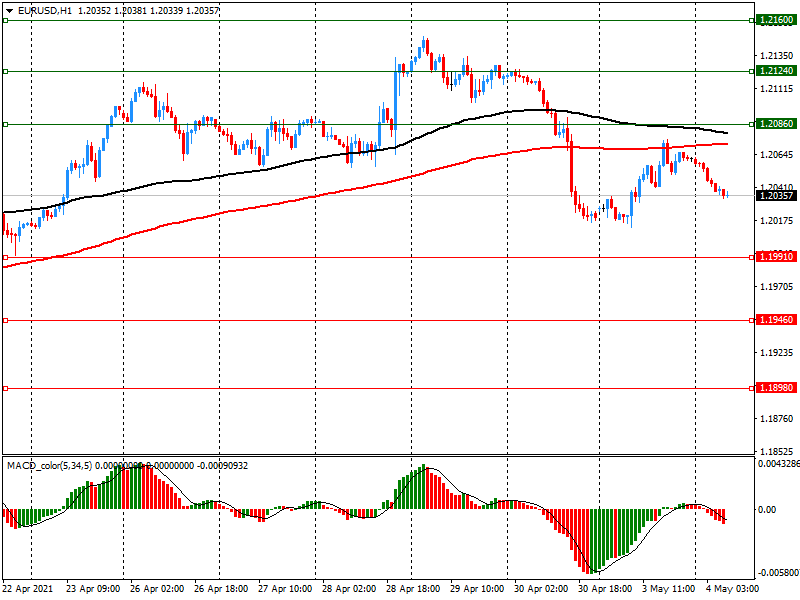The height and width of the screenshot is (600, 800).
Task: Click the 28 Apr 18:00 time axis label
Action: tap(413, 589)
